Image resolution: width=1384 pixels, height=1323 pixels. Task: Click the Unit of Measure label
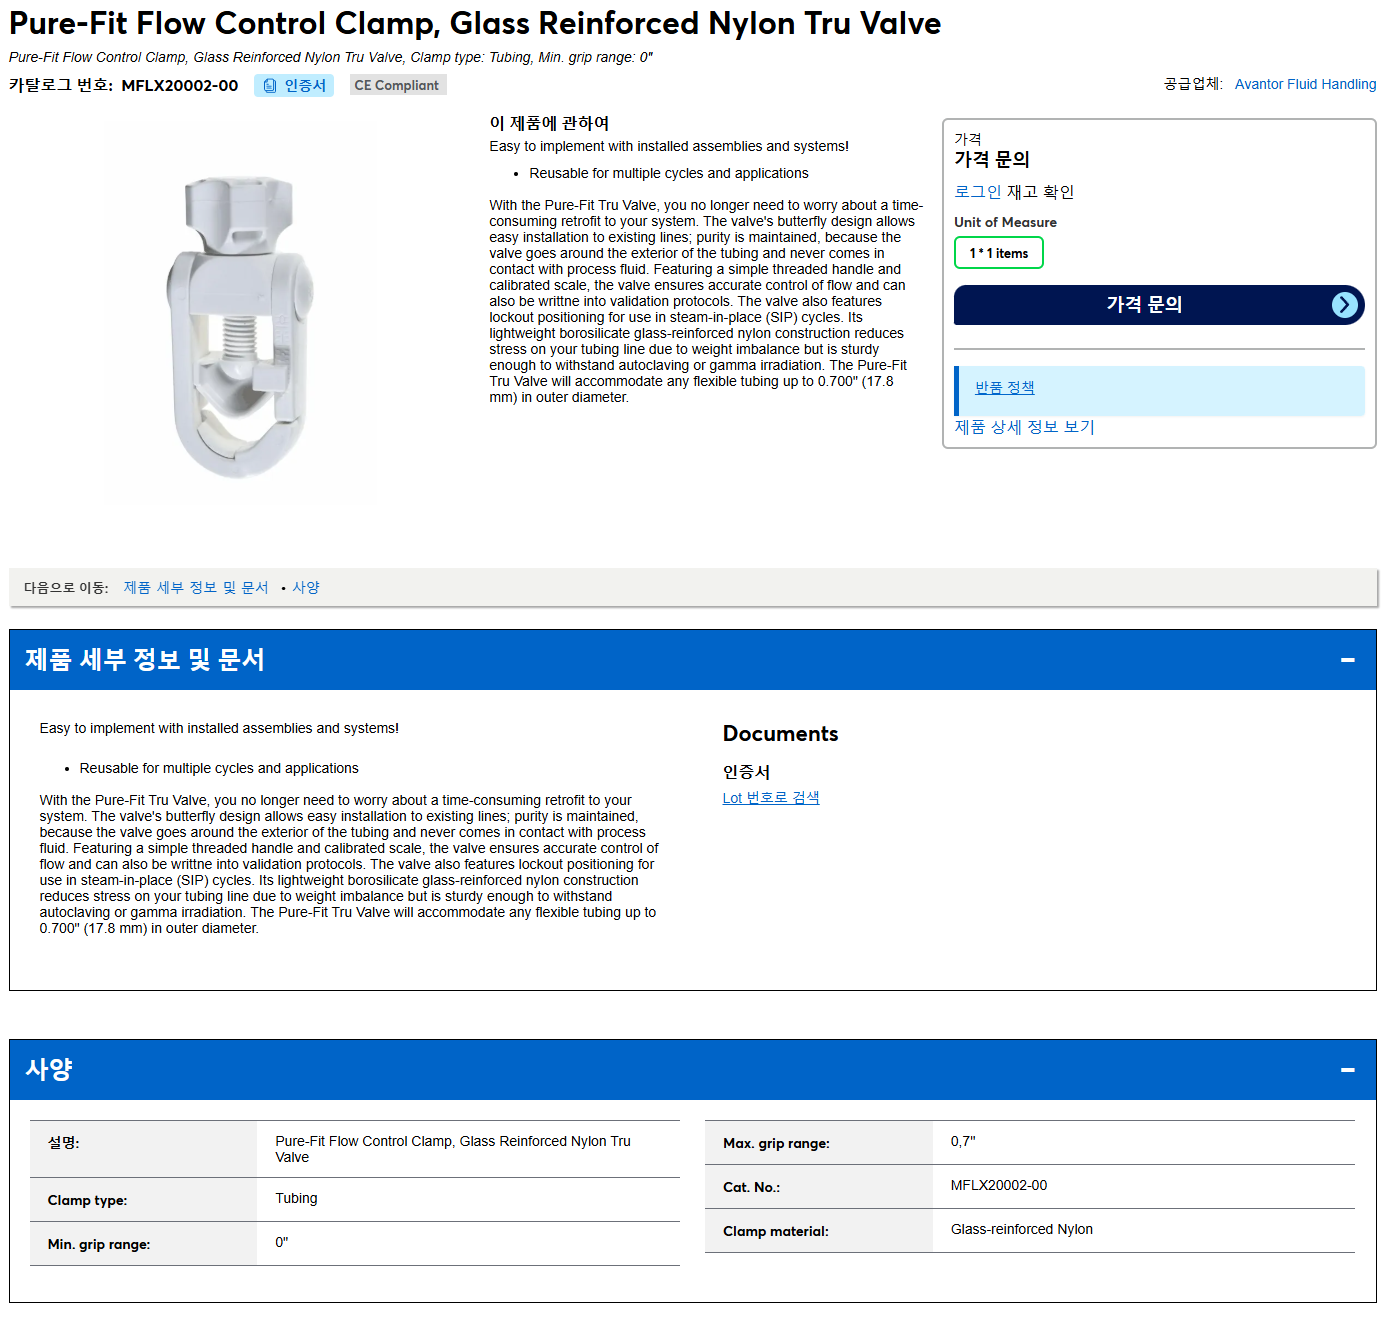pos(1005,223)
